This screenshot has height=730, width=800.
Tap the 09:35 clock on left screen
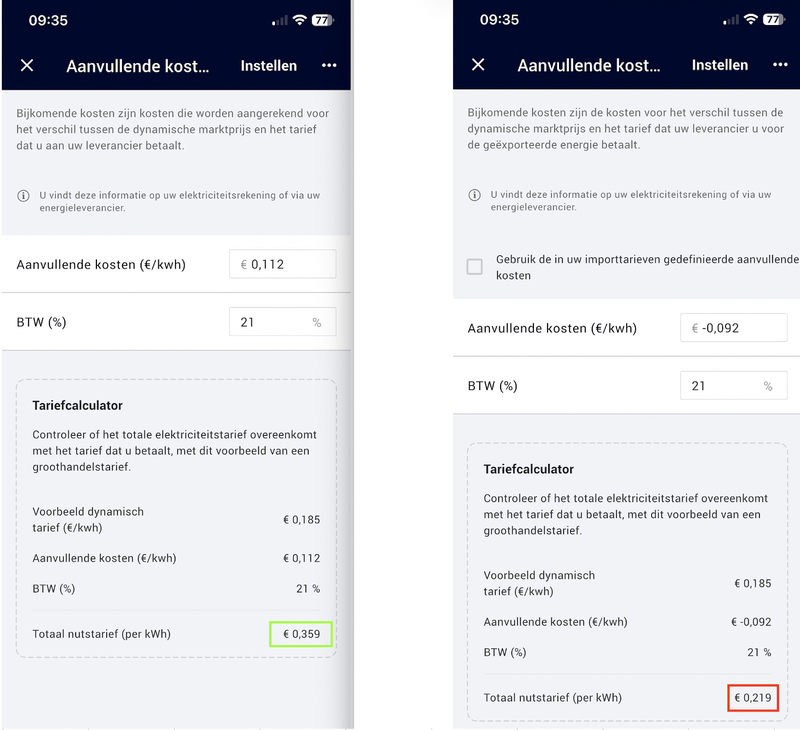tap(48, 19)
